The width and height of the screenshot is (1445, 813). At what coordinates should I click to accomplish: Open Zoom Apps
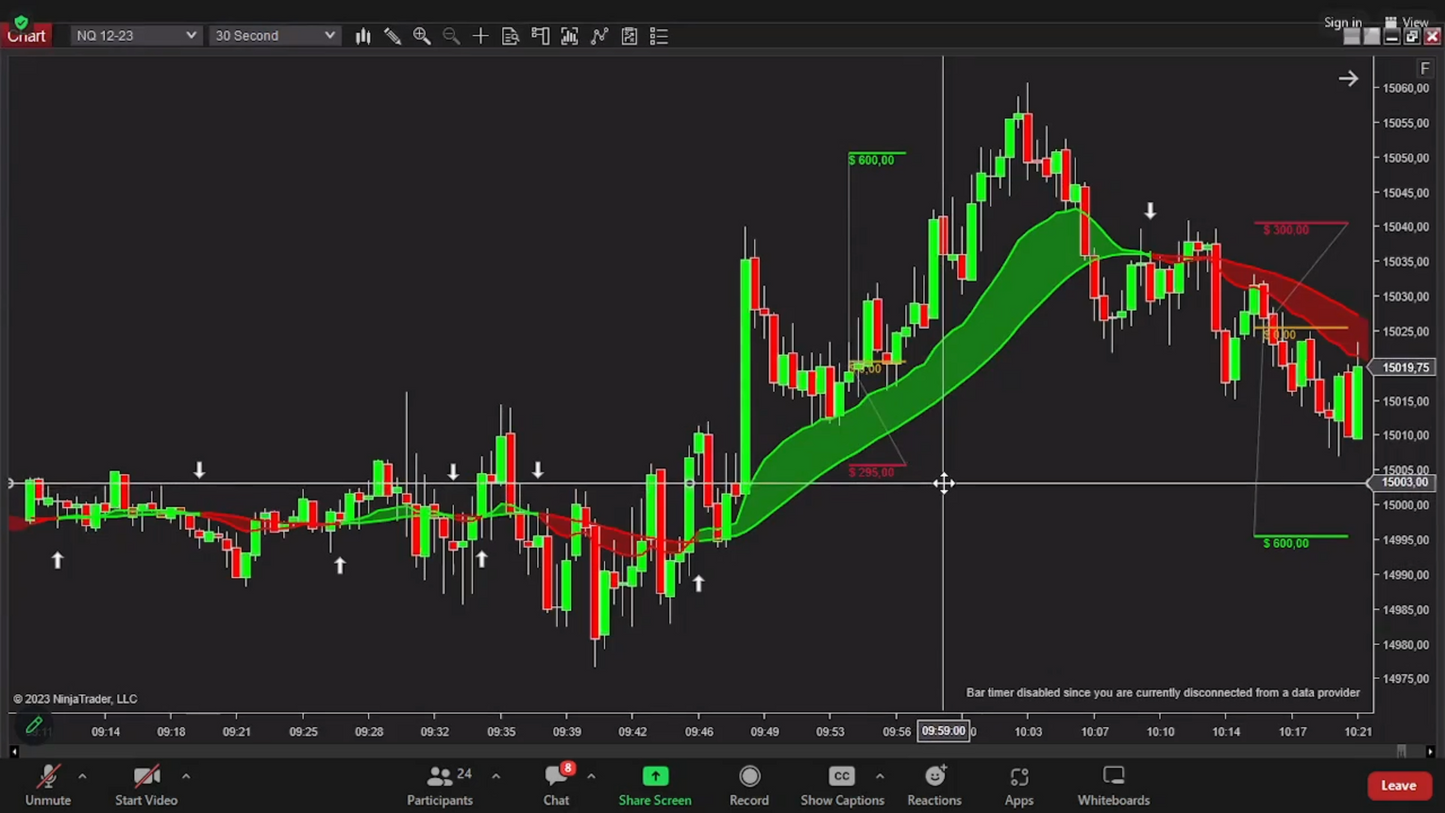tap(1019, 785)
